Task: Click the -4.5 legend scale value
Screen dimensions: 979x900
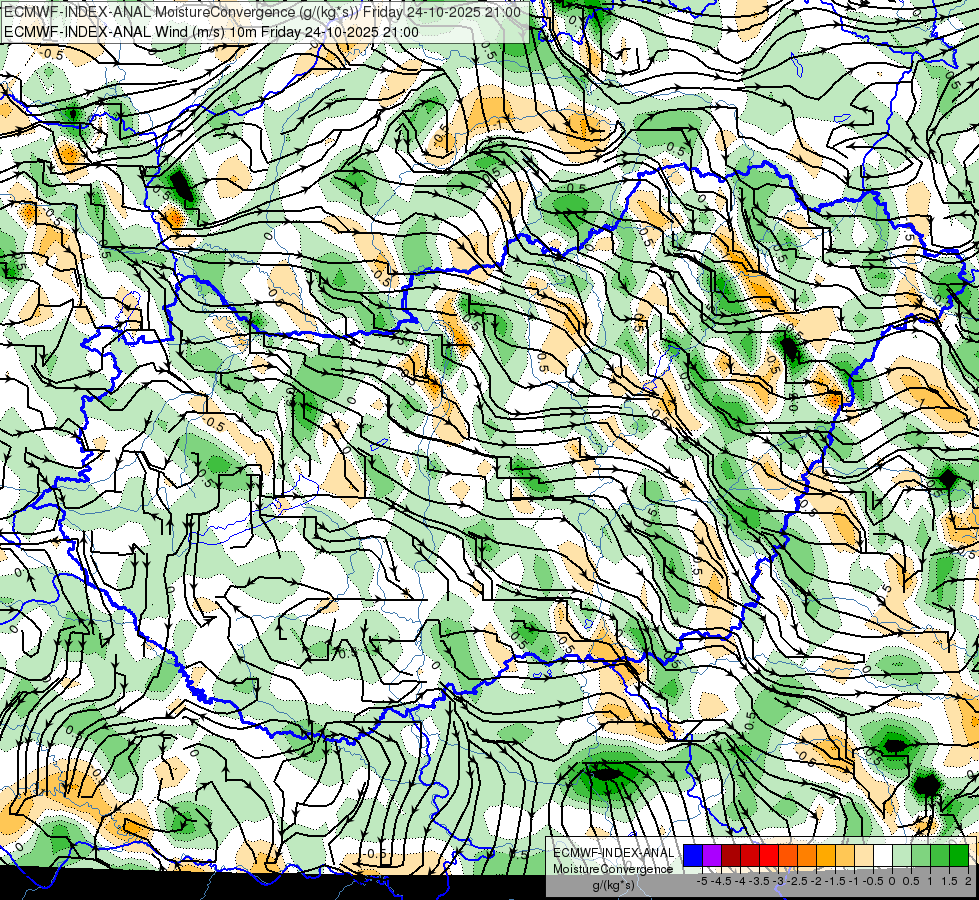Action: pos(722,881)
